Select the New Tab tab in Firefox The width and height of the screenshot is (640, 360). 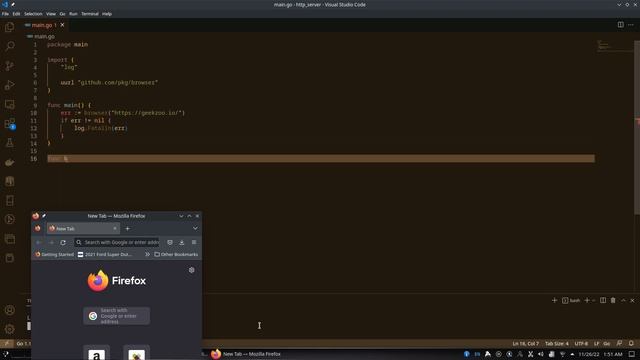tap(83, 229)
